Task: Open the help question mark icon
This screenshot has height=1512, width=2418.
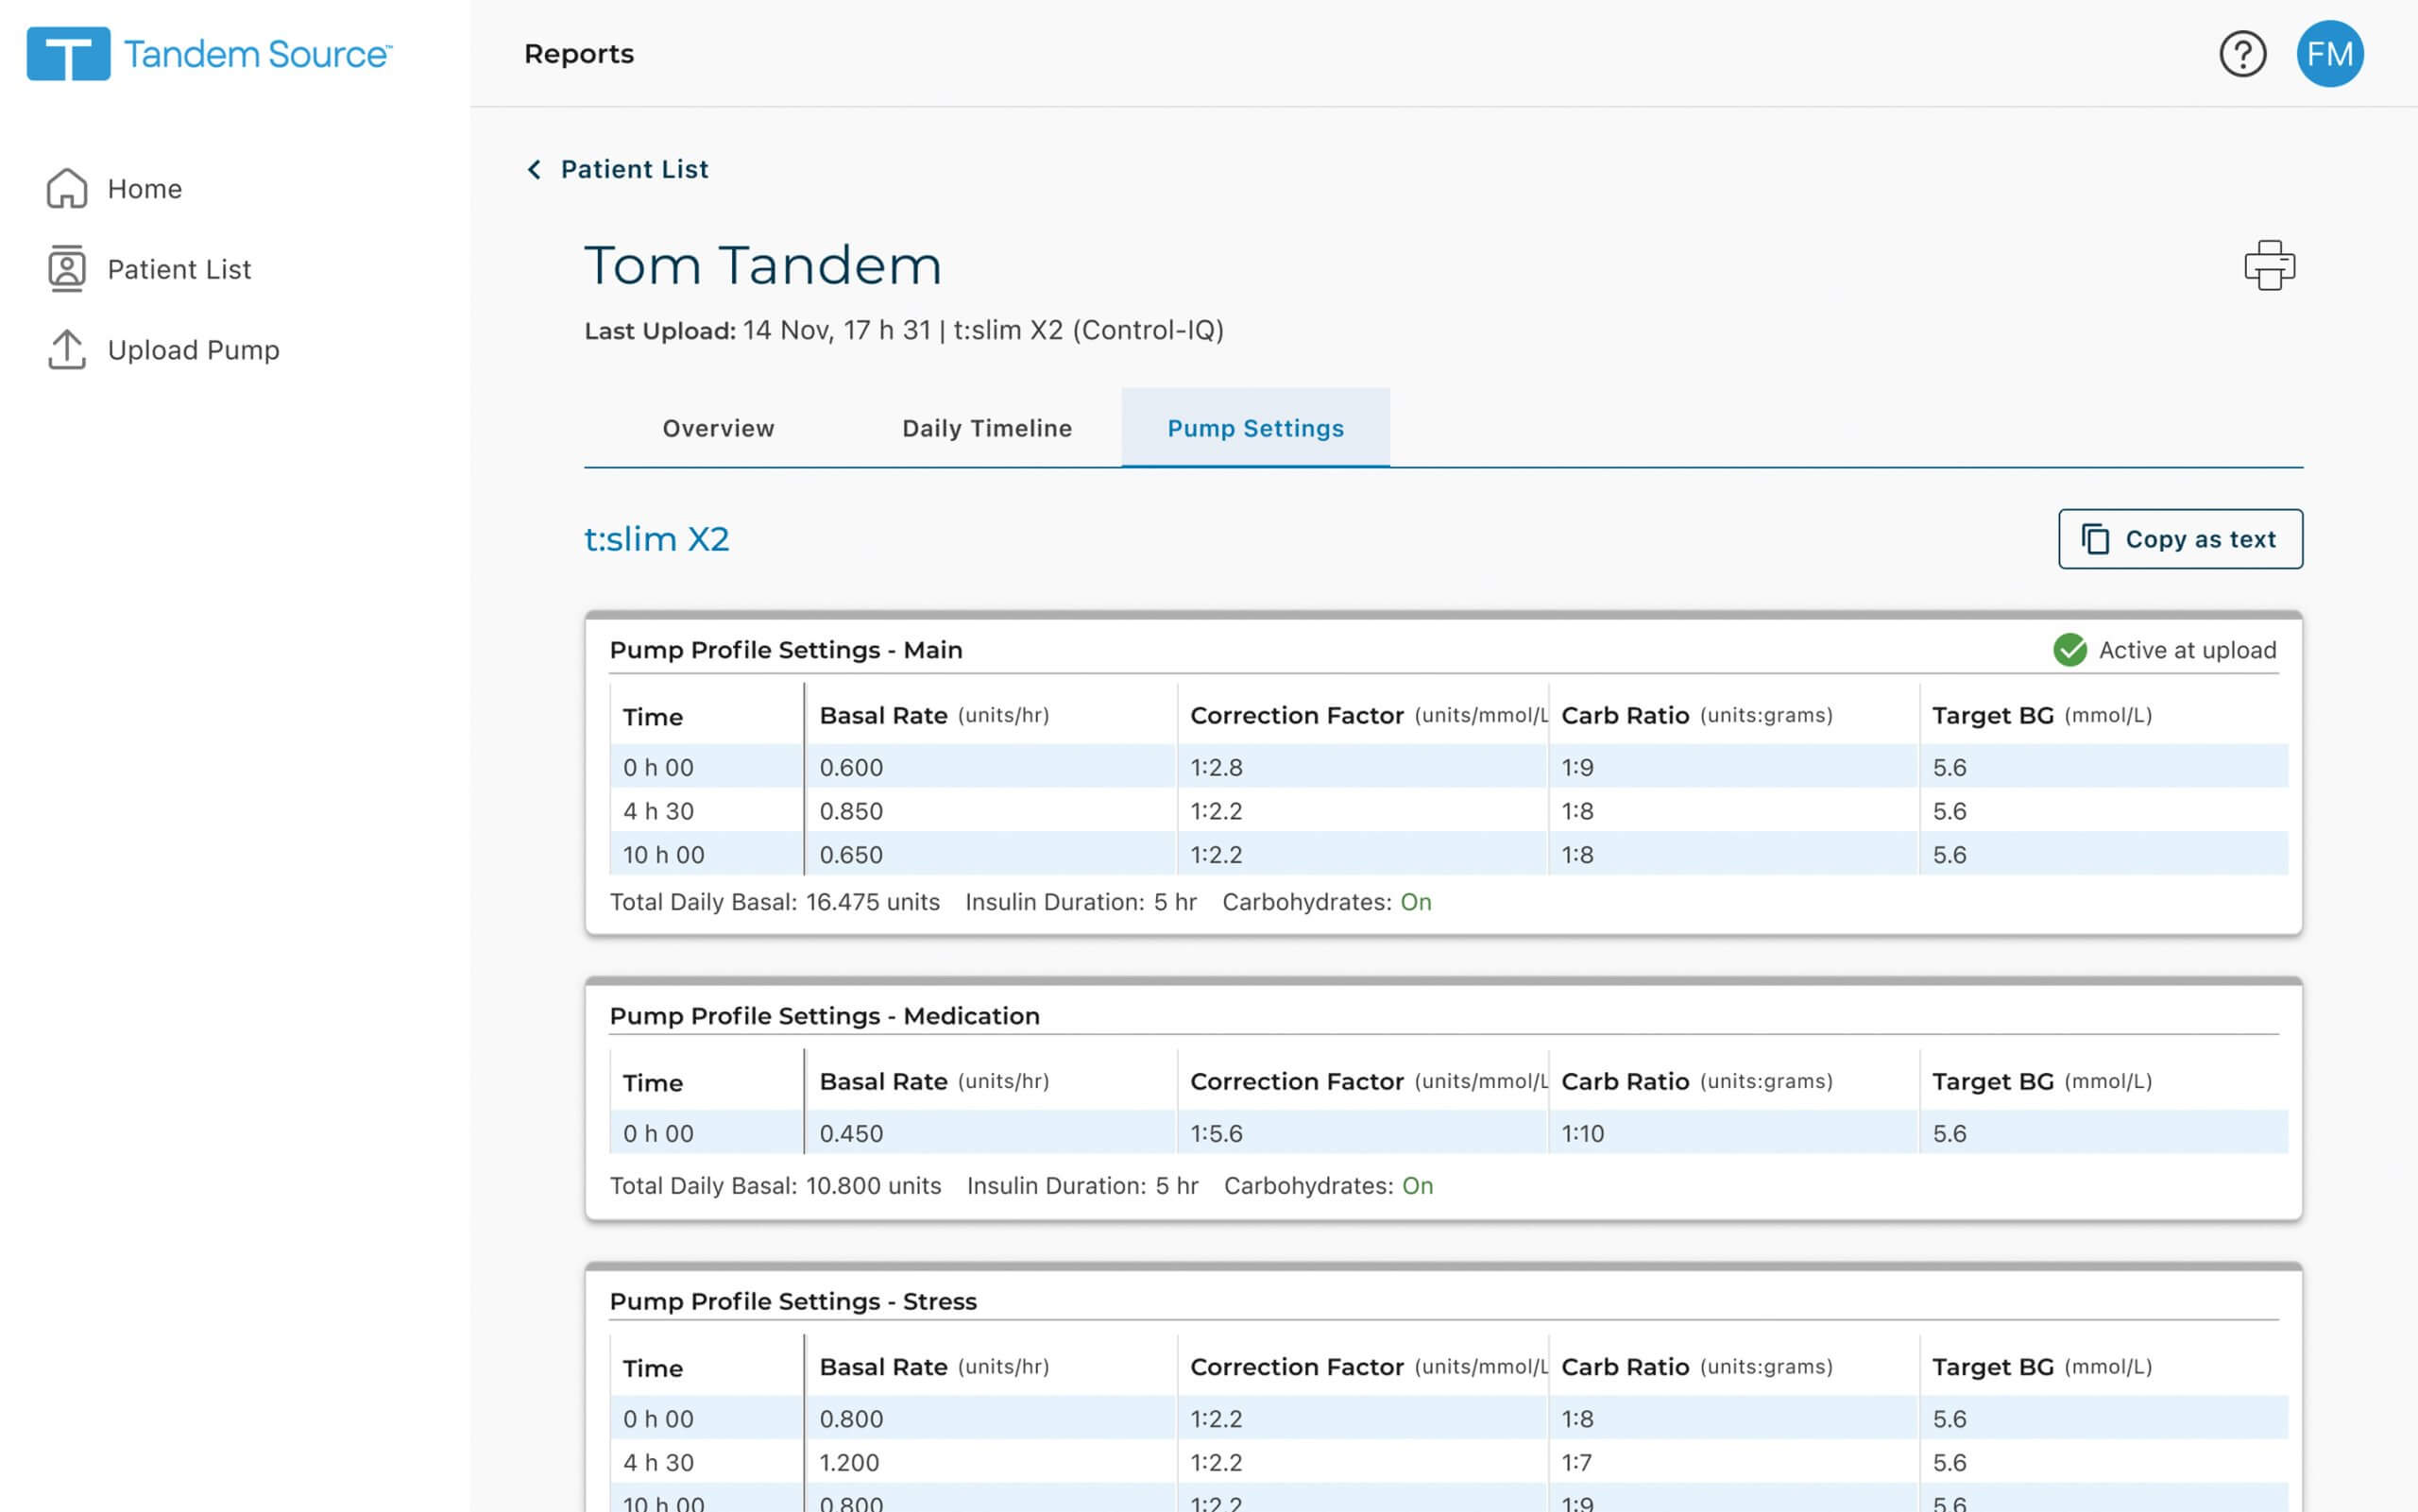Action: 2242,54
